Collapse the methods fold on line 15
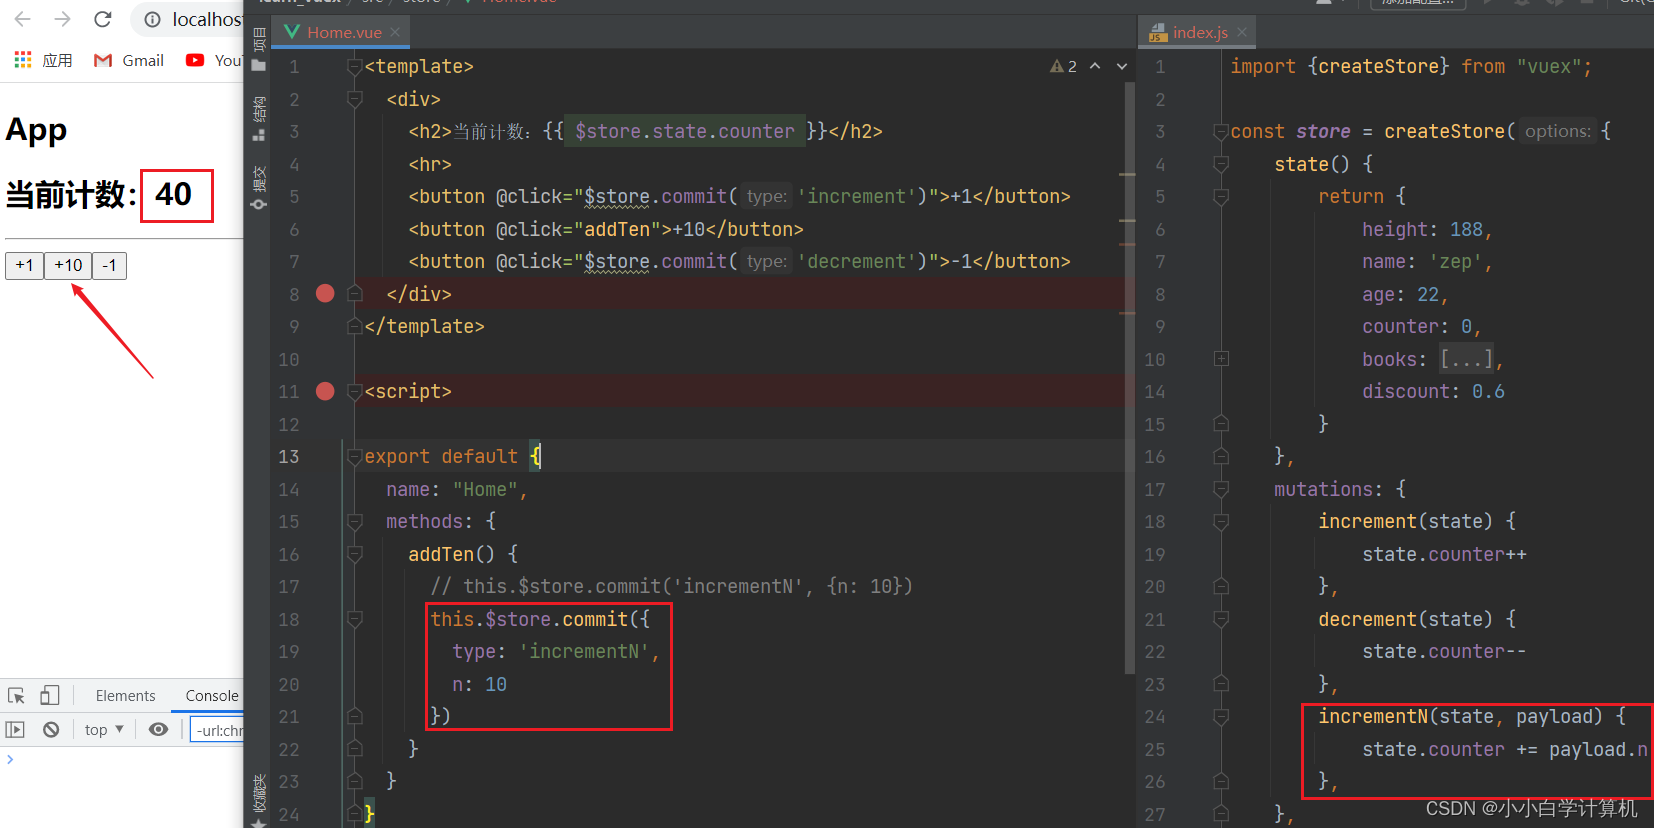Screen dimensions: 1654x828 tap(354, 522)
